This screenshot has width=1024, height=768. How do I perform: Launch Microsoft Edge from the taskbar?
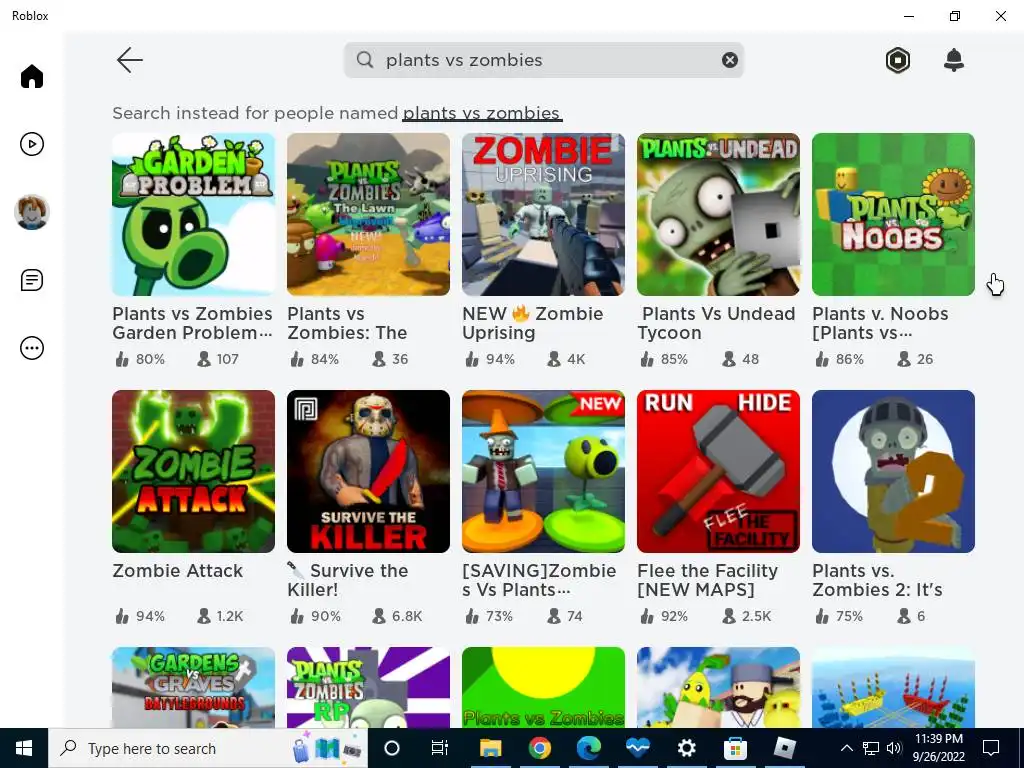click(588, 748)
